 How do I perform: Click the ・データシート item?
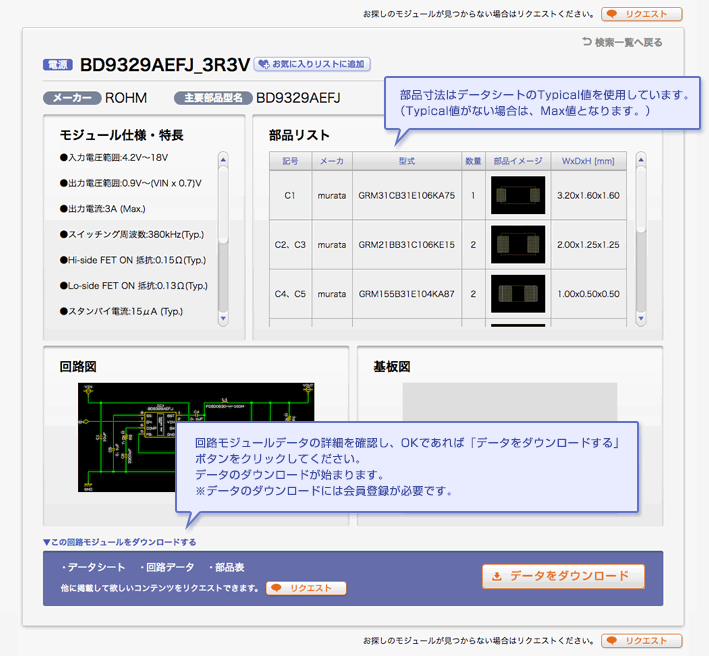[93, 567]
